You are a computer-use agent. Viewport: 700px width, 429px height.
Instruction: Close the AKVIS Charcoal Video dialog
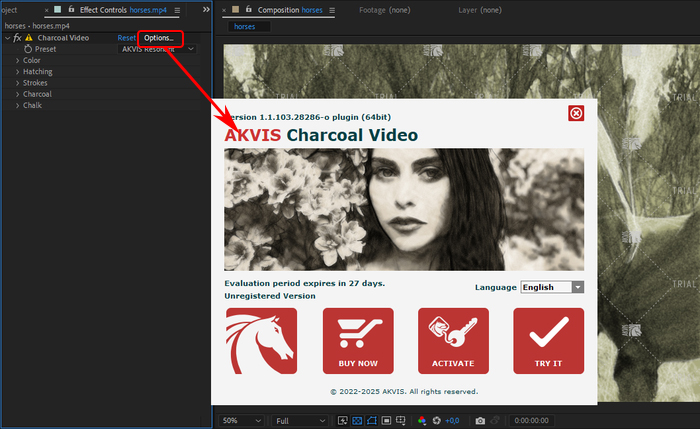[576, 113]
